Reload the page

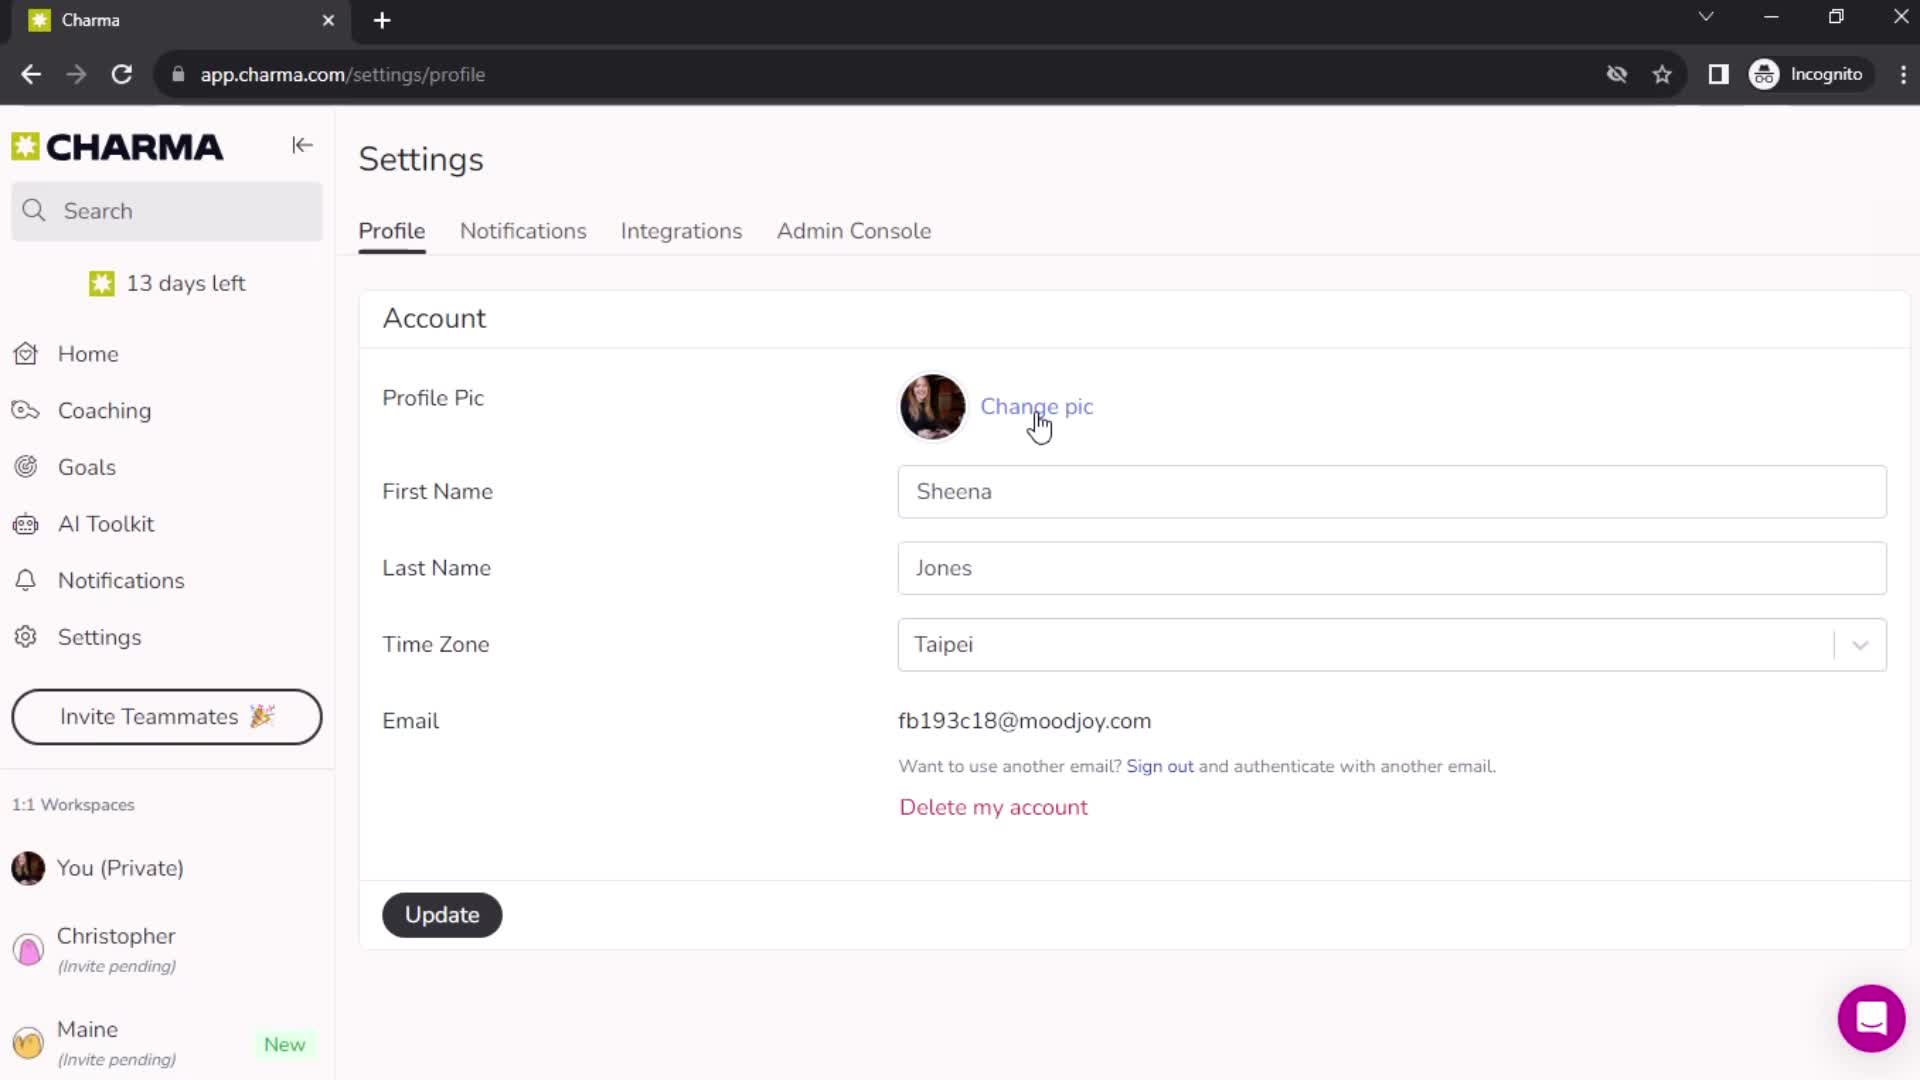(121, 74)
